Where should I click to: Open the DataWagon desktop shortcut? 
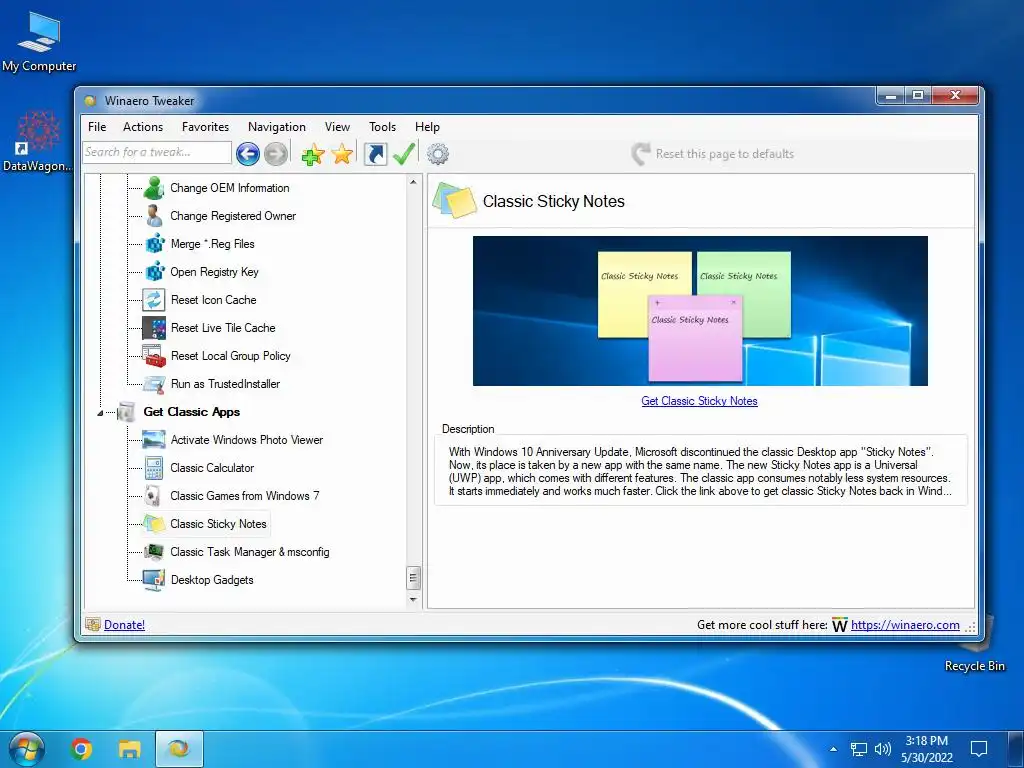click(x=37, y=141)
